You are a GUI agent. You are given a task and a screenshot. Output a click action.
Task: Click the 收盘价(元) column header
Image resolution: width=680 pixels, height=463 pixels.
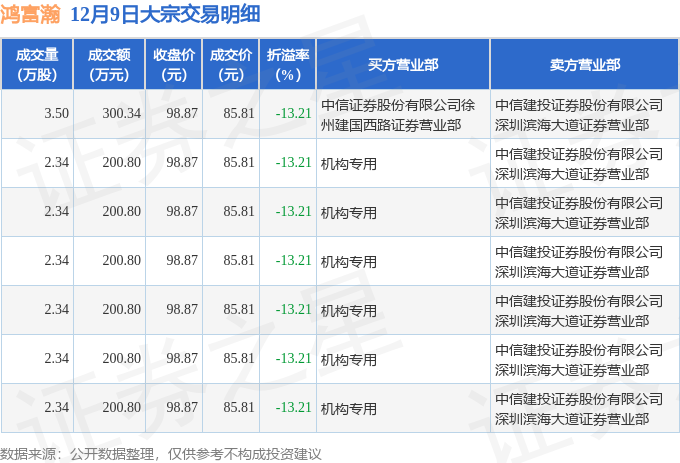(174, 65)
